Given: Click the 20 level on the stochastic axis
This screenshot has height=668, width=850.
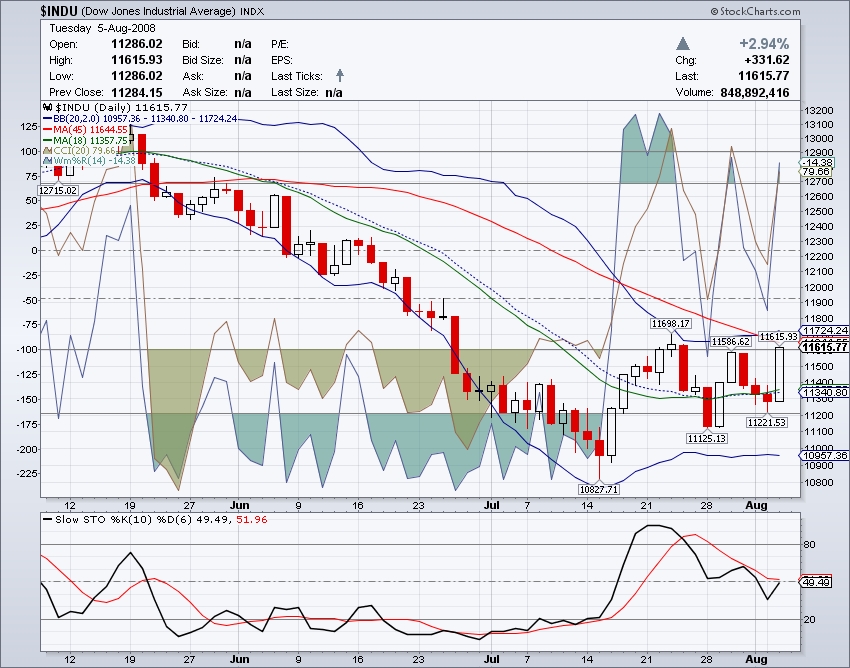Looking at the screenshot, I should (x=809, y=619).
